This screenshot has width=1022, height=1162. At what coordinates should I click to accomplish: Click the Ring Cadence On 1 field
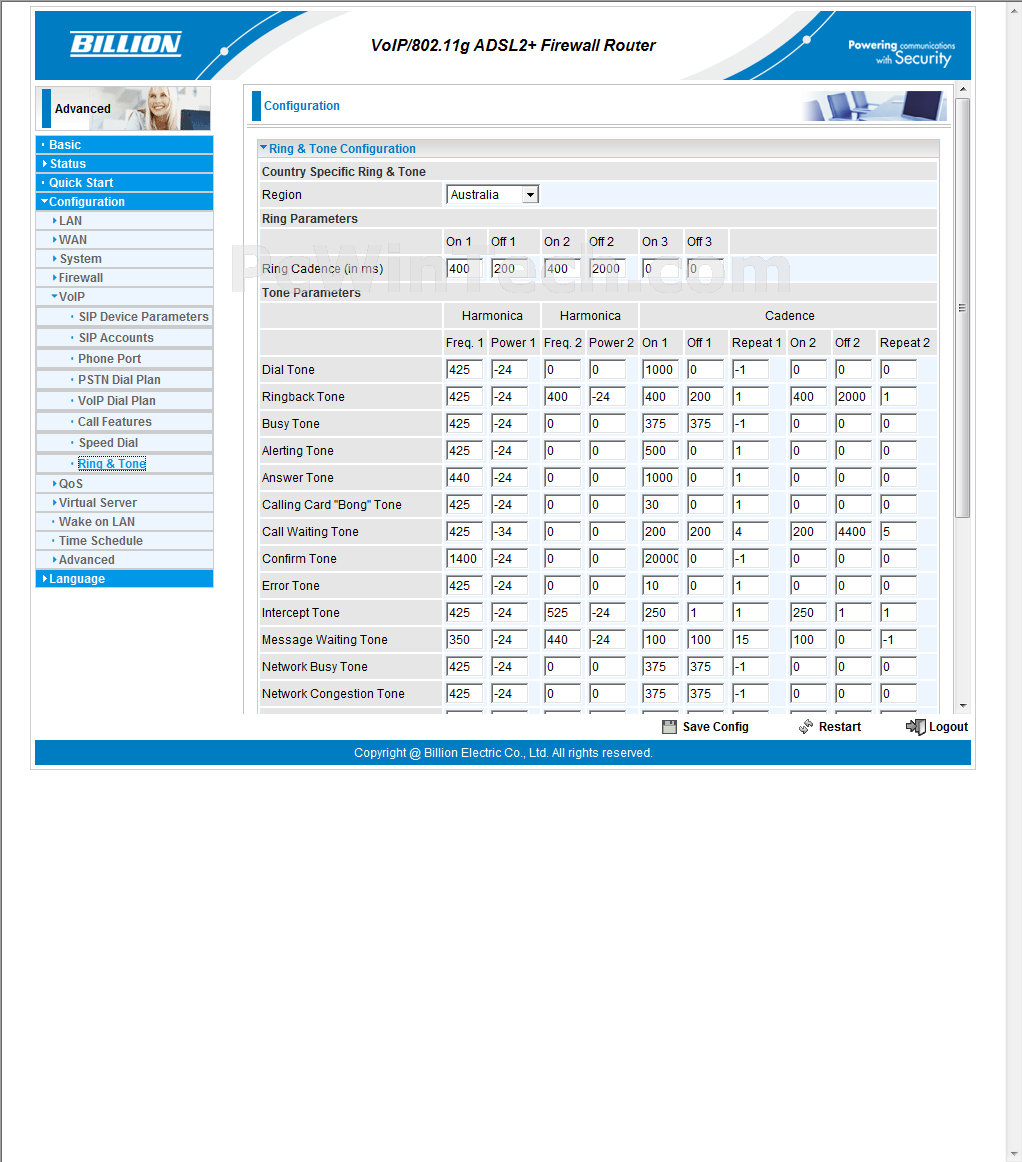click(x=465, y=268)
